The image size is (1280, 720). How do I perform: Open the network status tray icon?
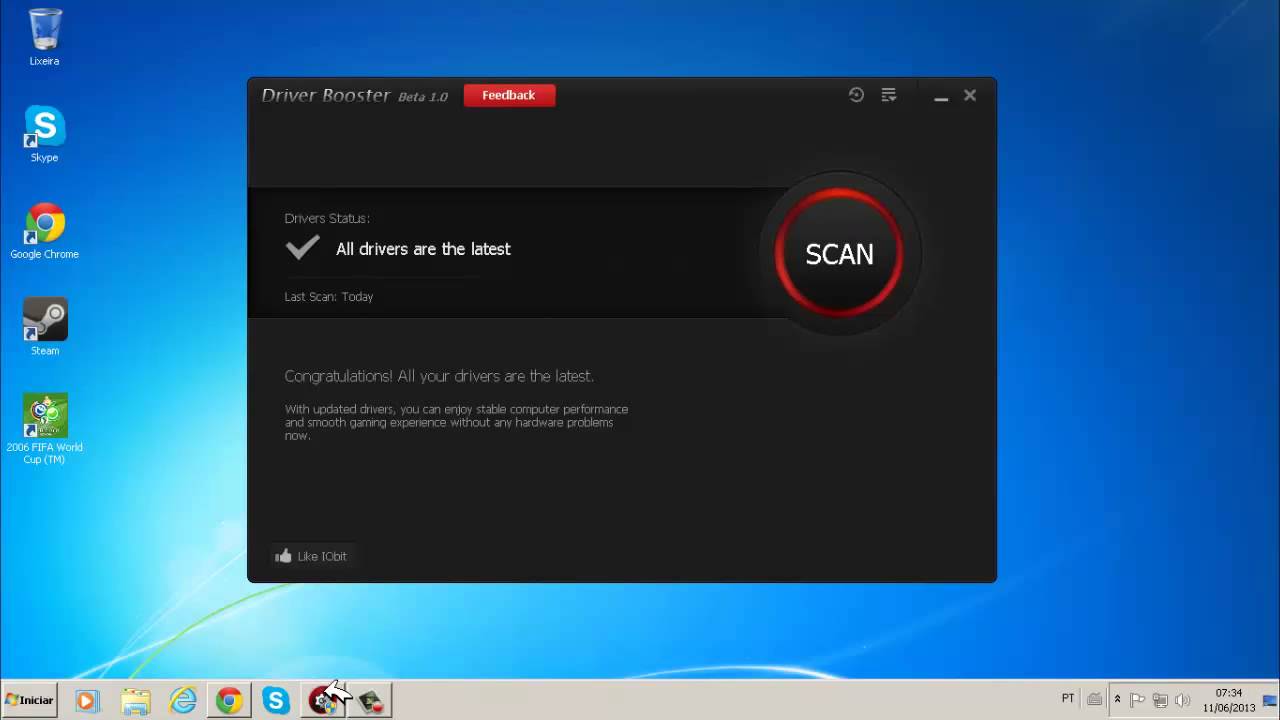[x=1161, y=700]
